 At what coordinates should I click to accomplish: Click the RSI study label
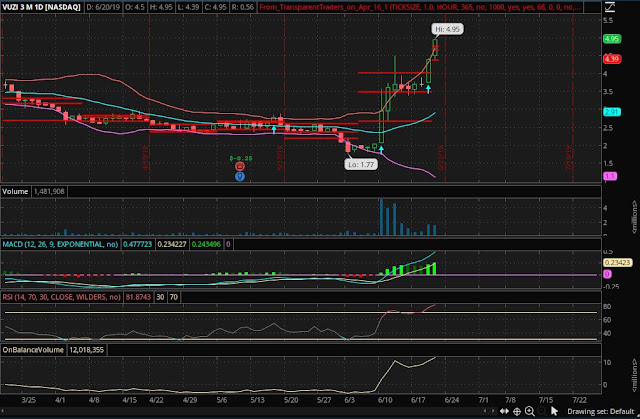point(62,297)
